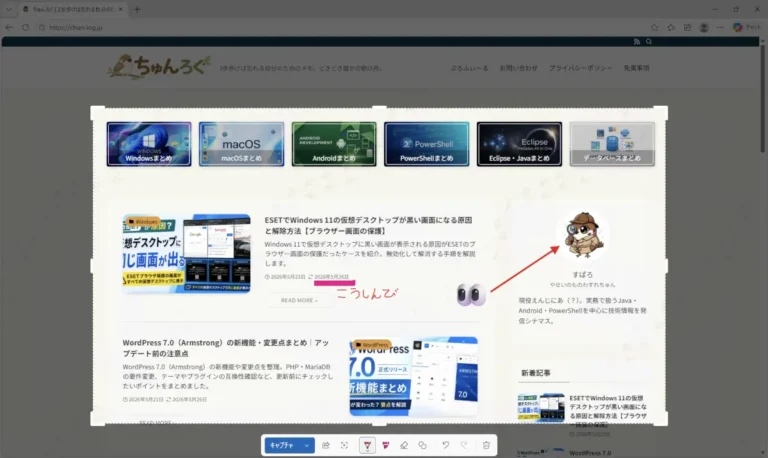Open the データベースまとめ category card
The height and width of the screenshot is (458, 768).
[612, 144]
